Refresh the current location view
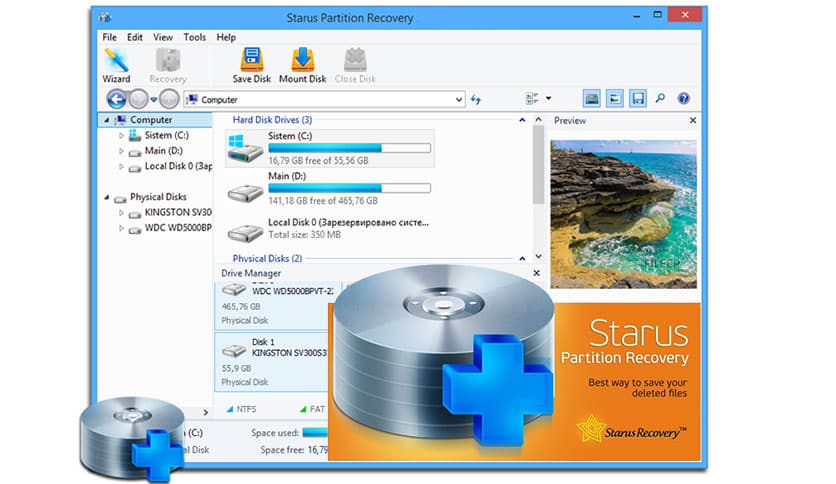 476,100
